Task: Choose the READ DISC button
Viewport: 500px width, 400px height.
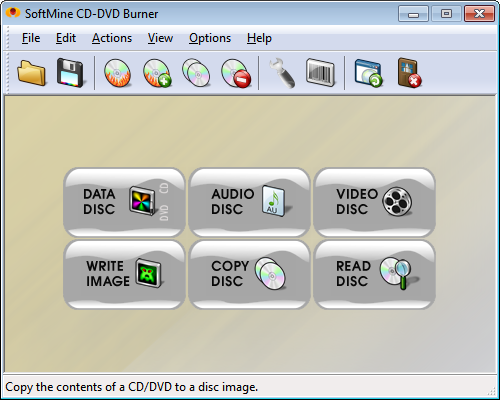Action: 374,274
